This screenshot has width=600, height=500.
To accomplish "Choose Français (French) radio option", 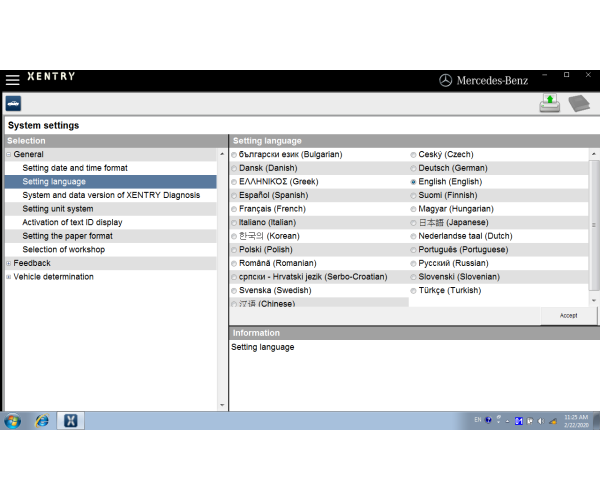I will pos(234,209).
